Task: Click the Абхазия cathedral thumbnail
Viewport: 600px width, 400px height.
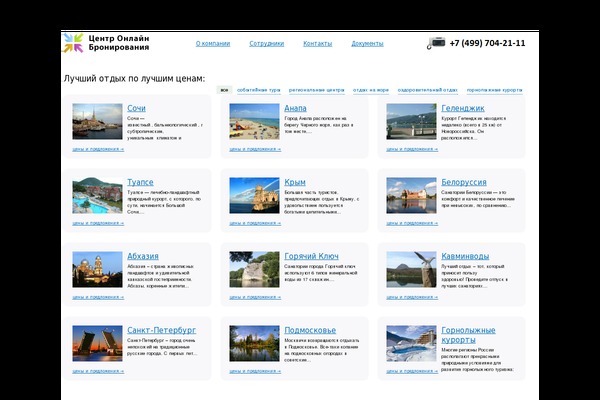Action: 97,269
